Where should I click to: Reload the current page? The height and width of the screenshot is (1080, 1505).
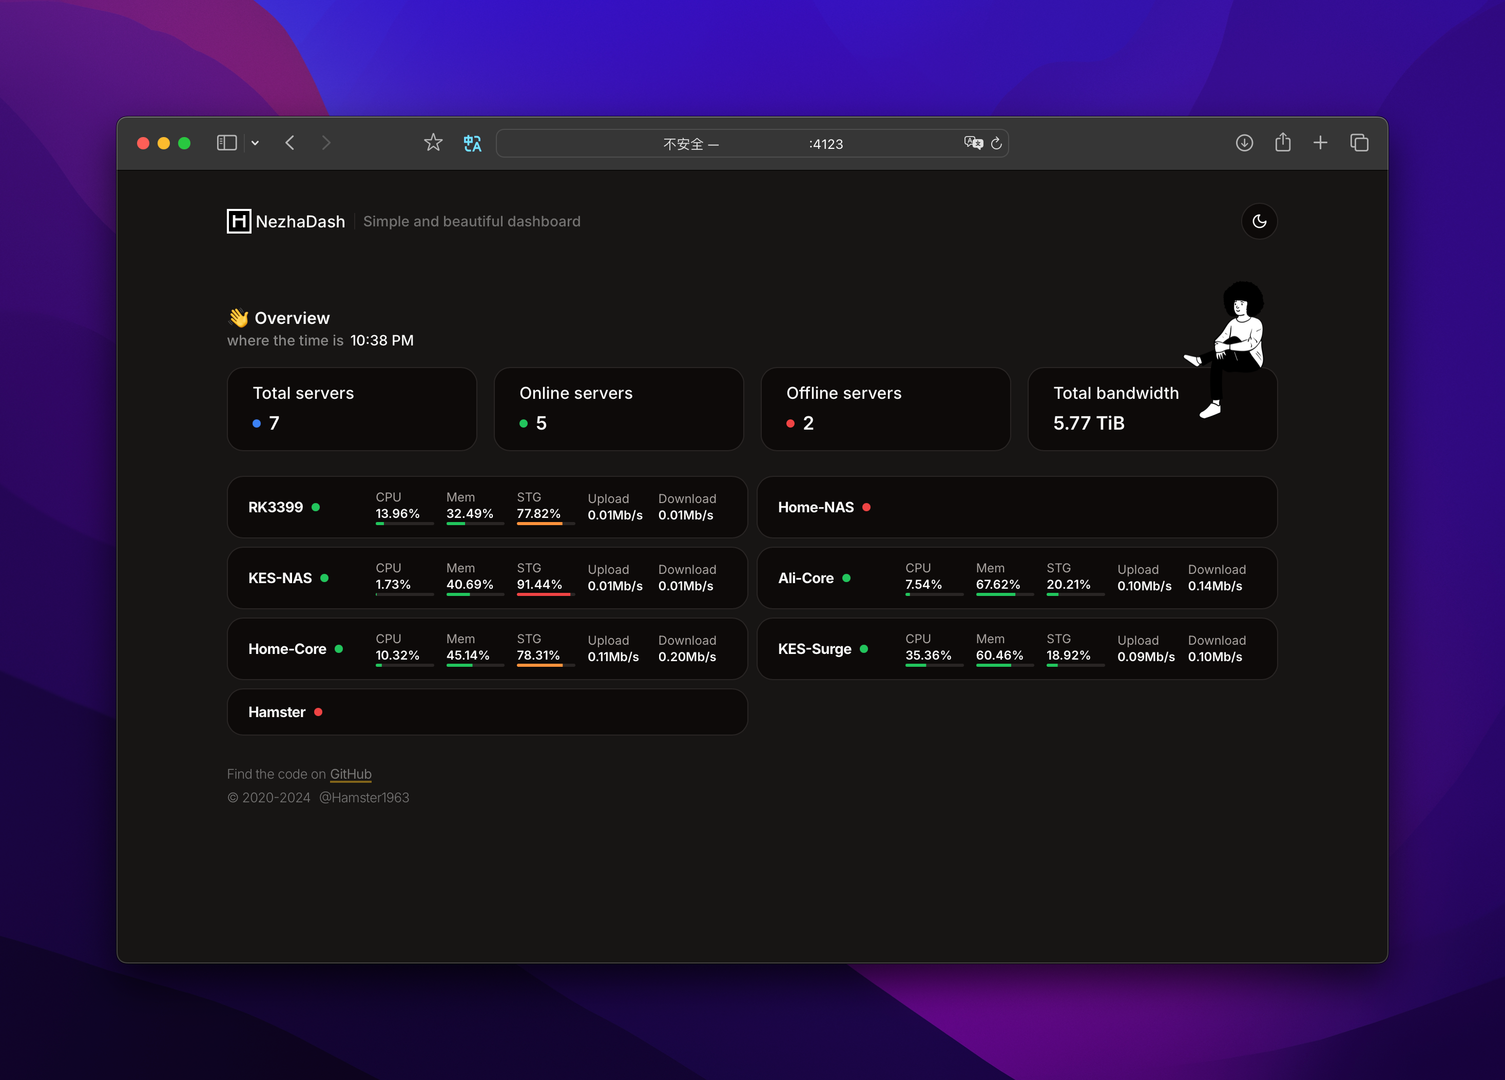(x=996, y=143)
